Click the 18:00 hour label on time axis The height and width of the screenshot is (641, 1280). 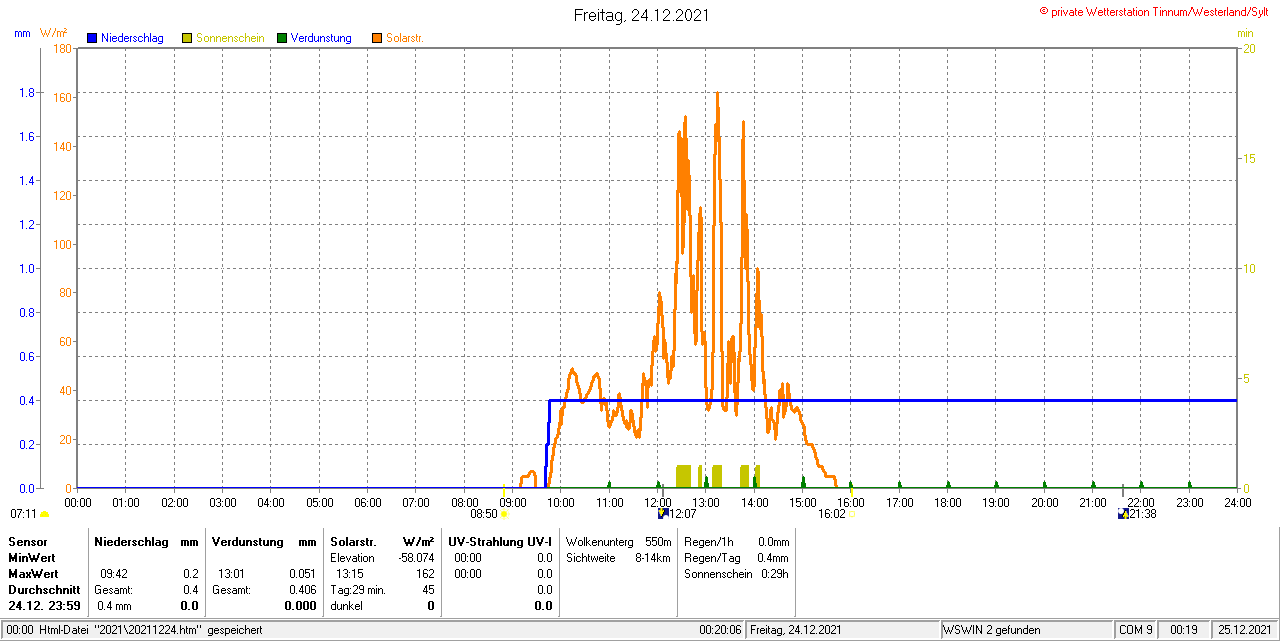pyautogui.click(x=948, y=502)
